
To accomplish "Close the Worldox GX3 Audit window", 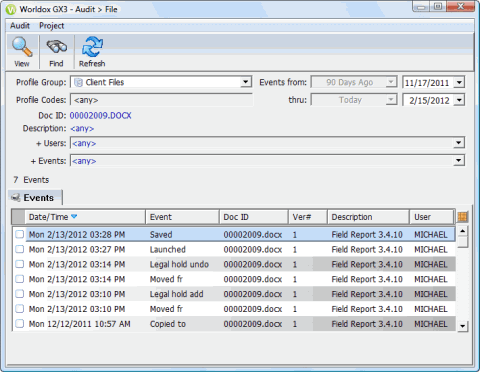I will point(460,7).
